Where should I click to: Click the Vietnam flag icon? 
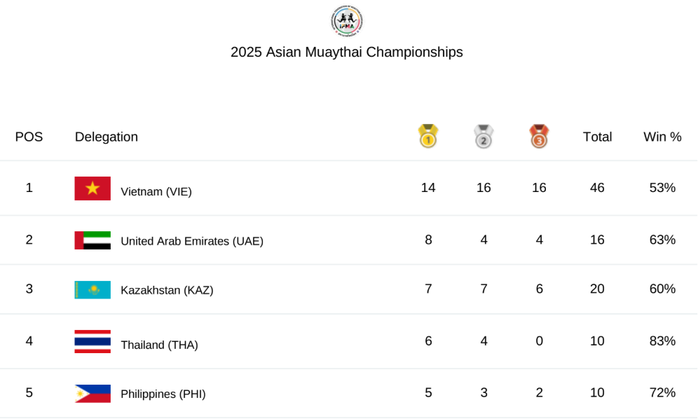(x=93, y=188)
